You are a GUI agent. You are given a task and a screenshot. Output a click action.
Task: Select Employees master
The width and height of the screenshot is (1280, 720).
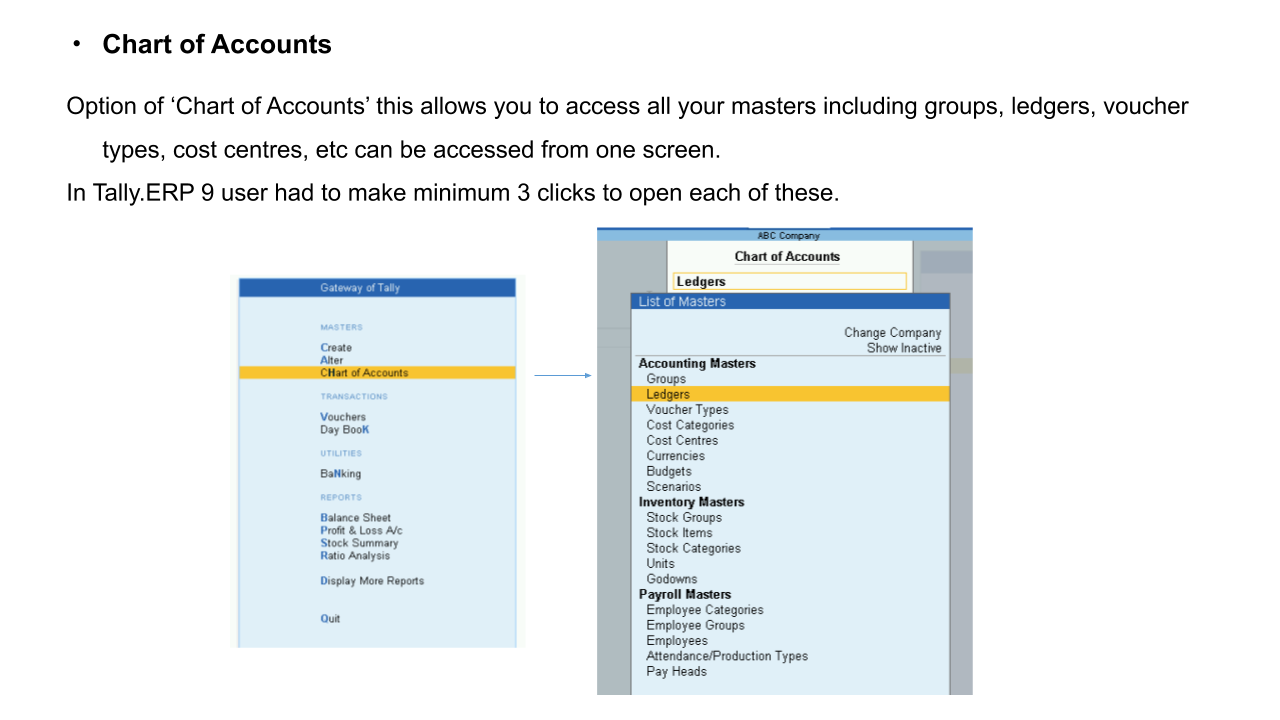[x=677, y=641]
